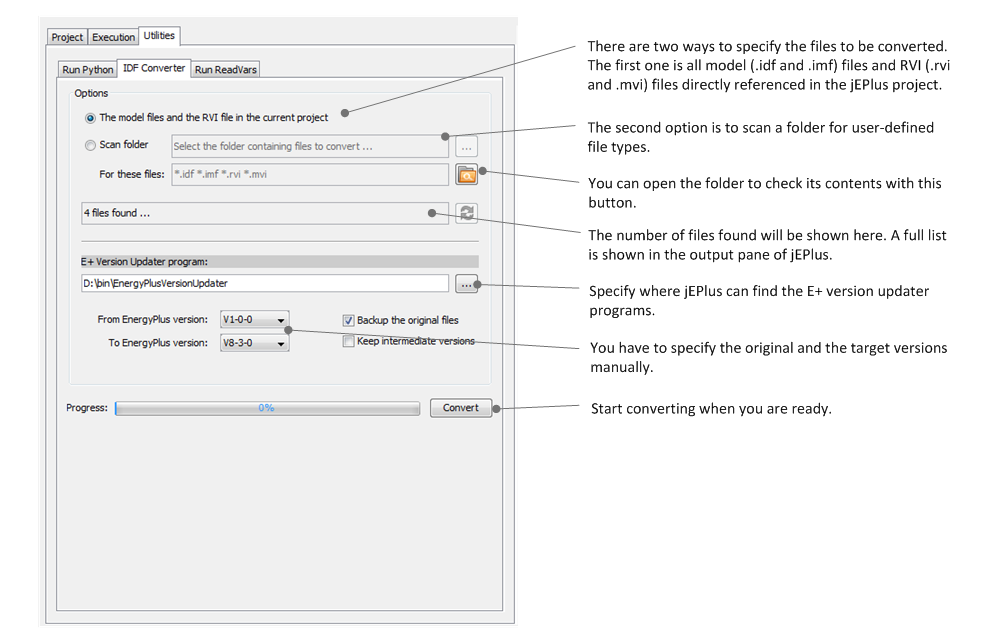The height and width of the screenshot is (643, 983).
Task: Switch to the Project tab
Action: [x=67, y=37]
